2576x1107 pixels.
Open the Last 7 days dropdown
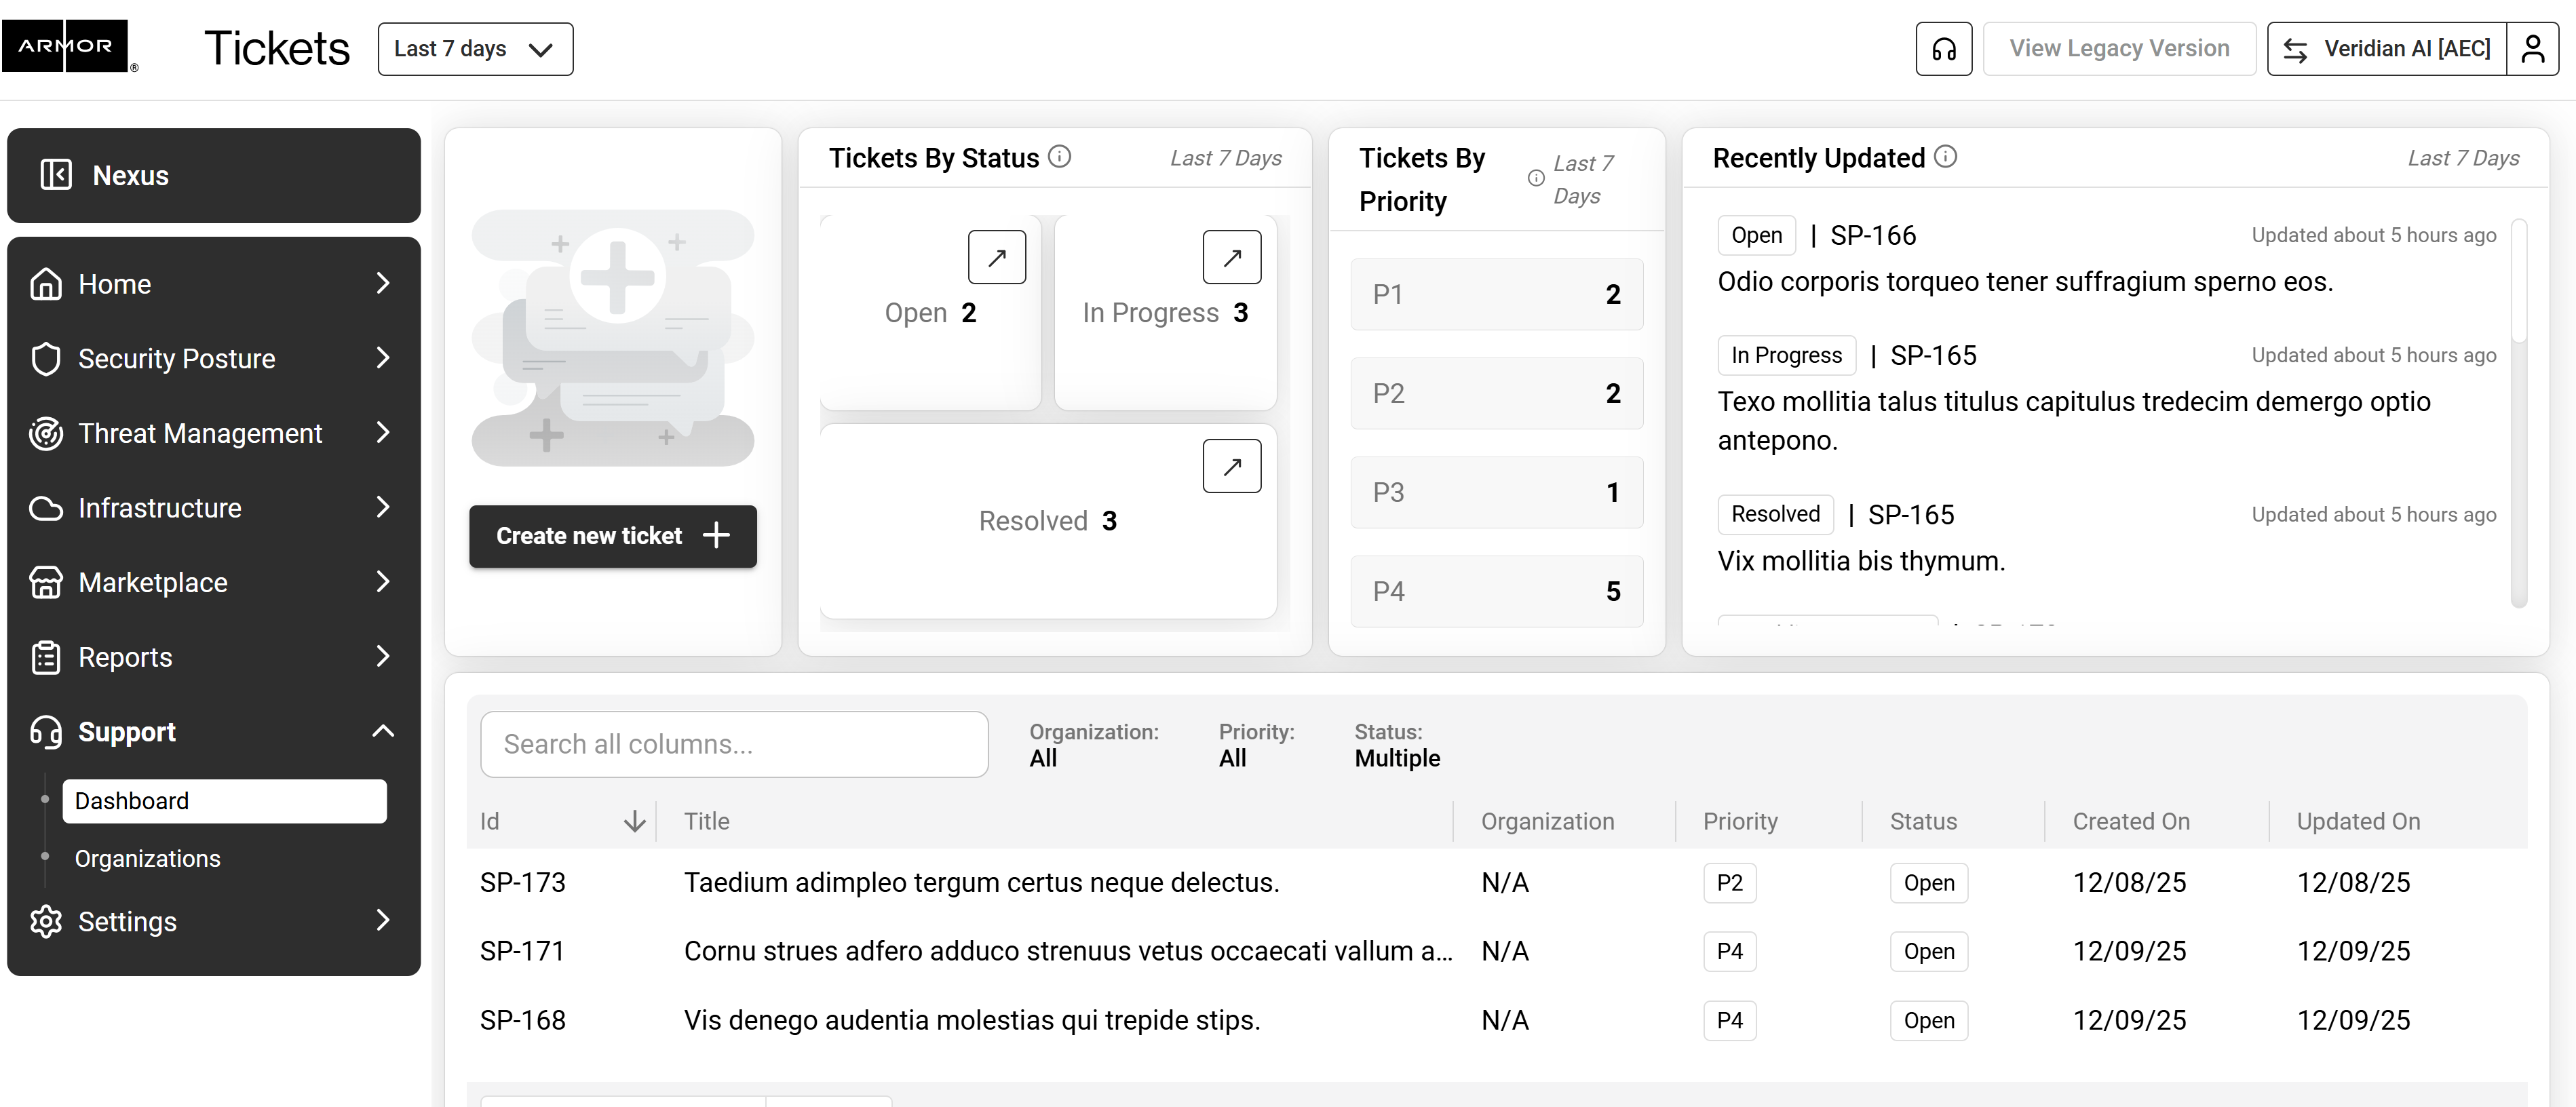click(475, 49)
